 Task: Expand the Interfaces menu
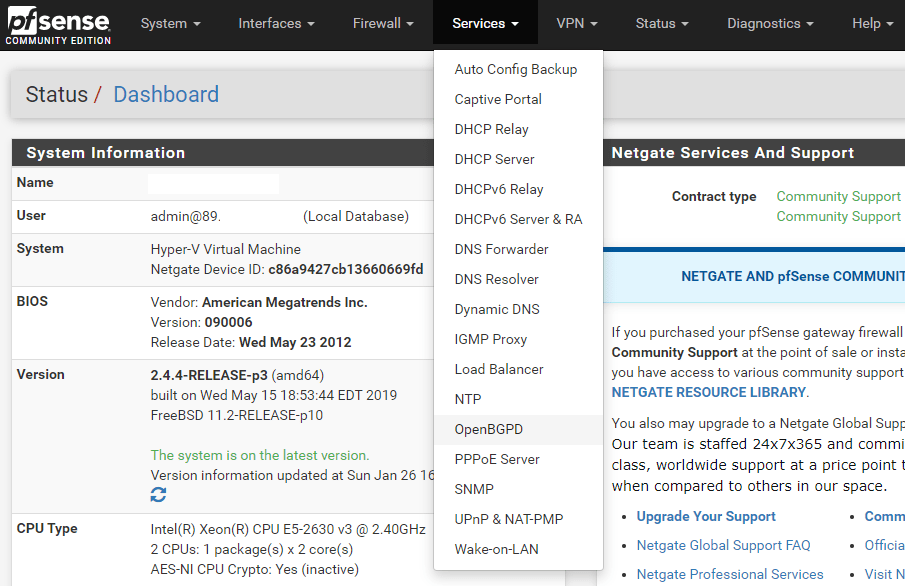click(276, 24)
